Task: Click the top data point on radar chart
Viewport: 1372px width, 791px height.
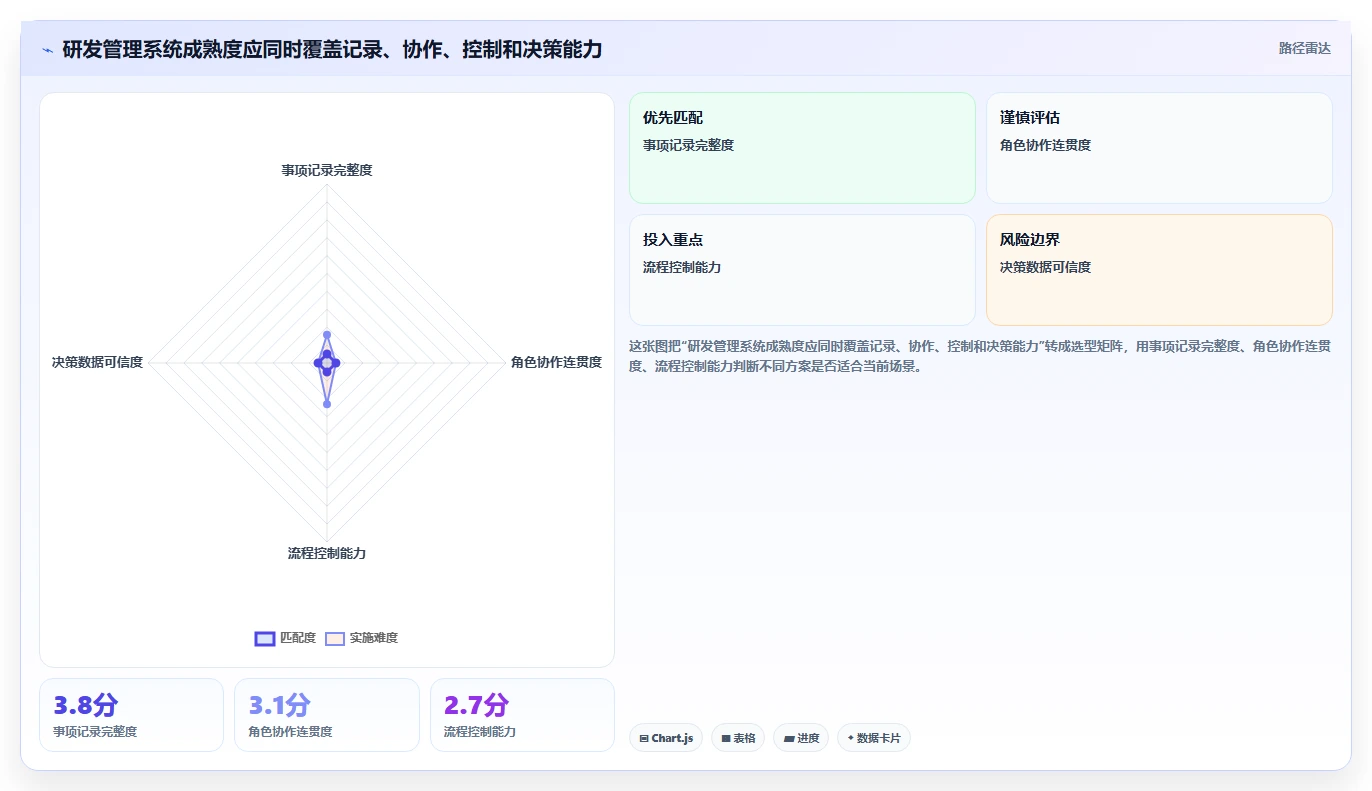Action: point(327,335)
